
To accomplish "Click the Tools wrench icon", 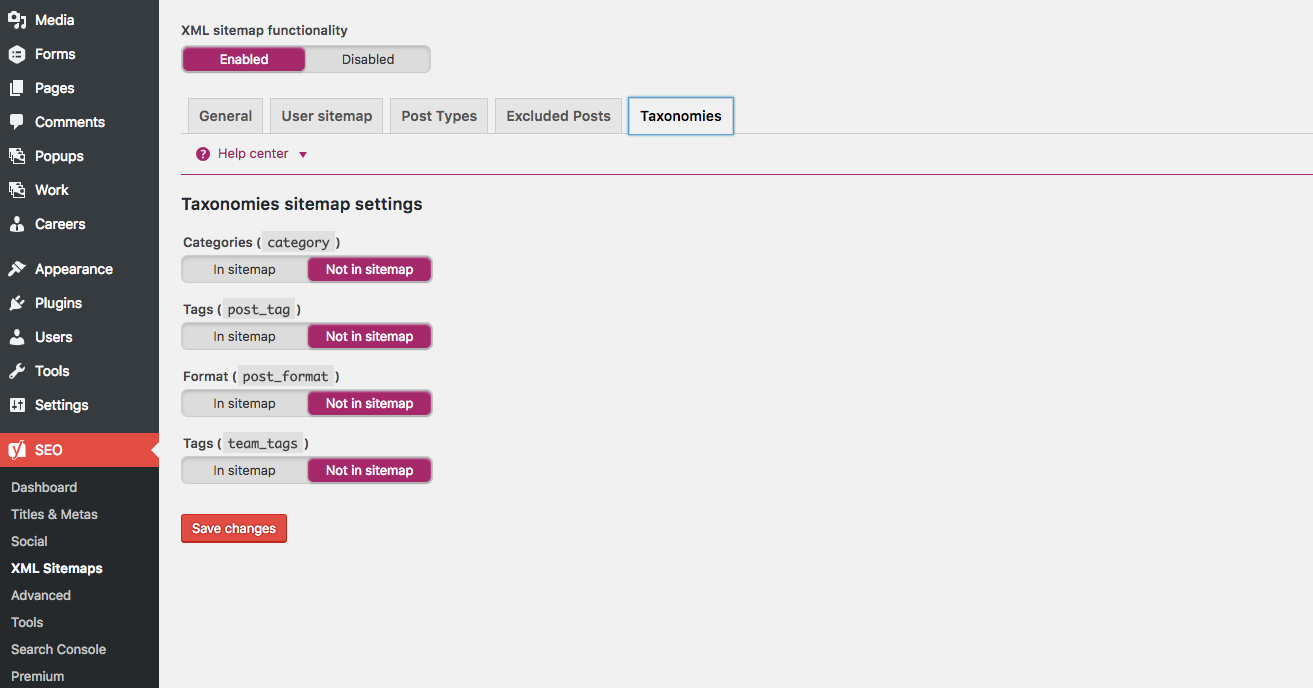I will 17,371.
